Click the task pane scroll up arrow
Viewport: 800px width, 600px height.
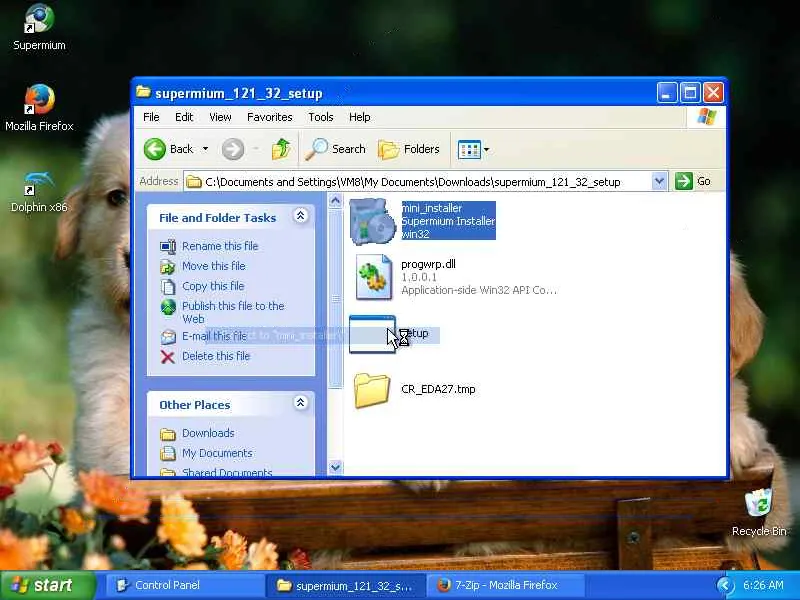pyautogui.click(x=335, y=201)
